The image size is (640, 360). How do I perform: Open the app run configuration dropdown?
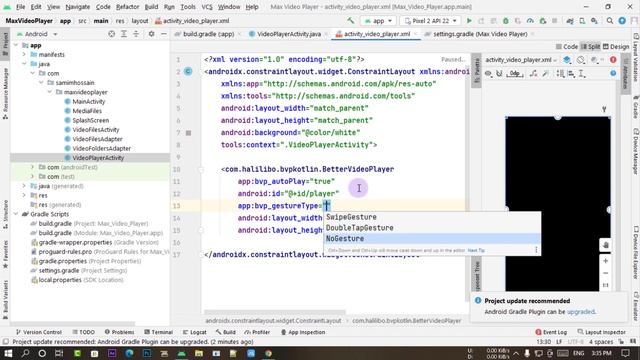pos(378,20)
